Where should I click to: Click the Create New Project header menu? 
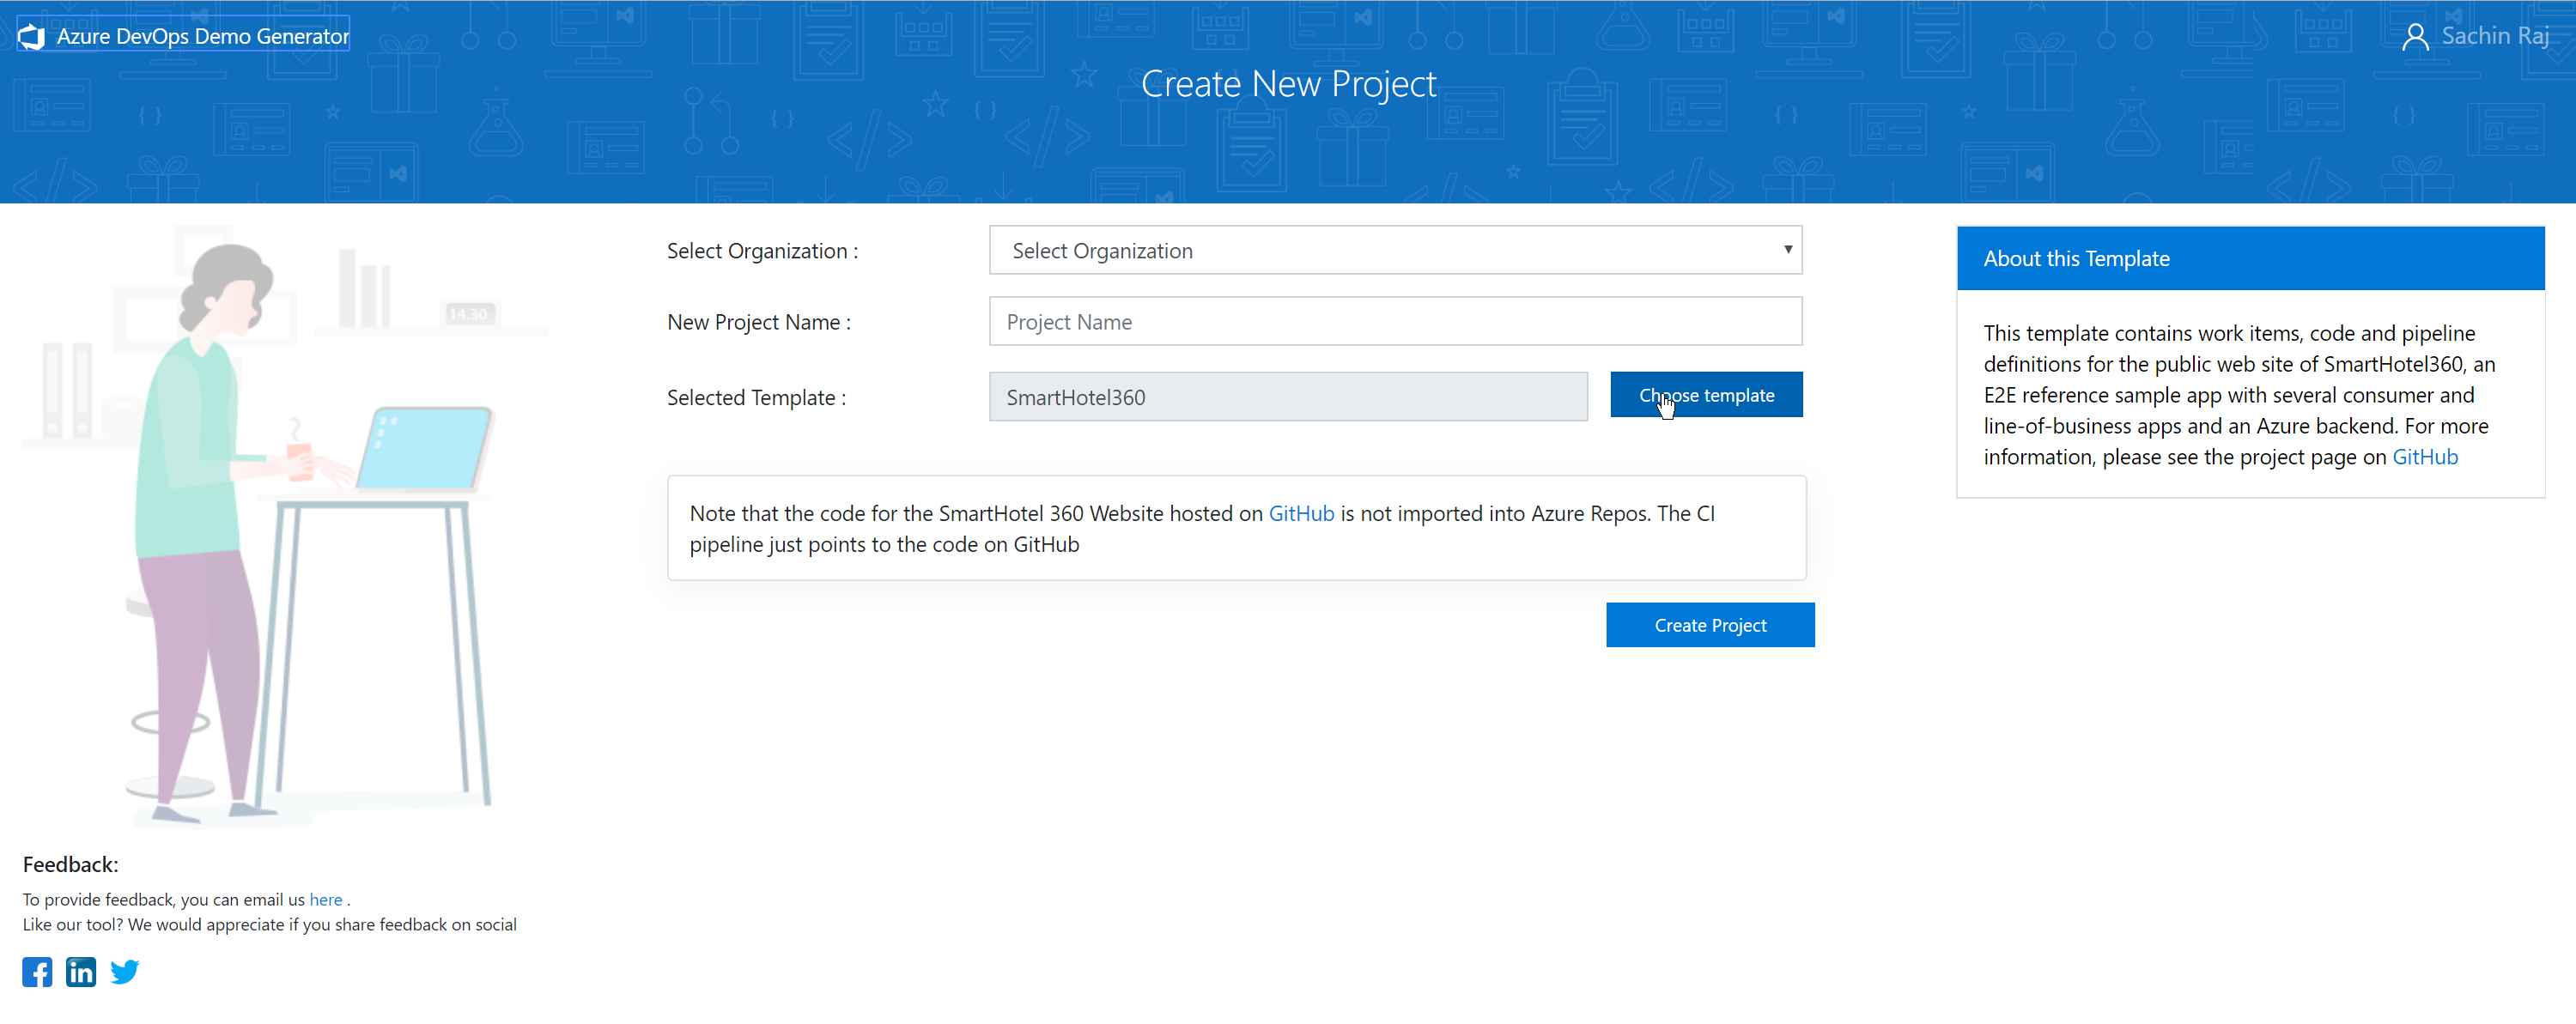tap(1286, 84)
